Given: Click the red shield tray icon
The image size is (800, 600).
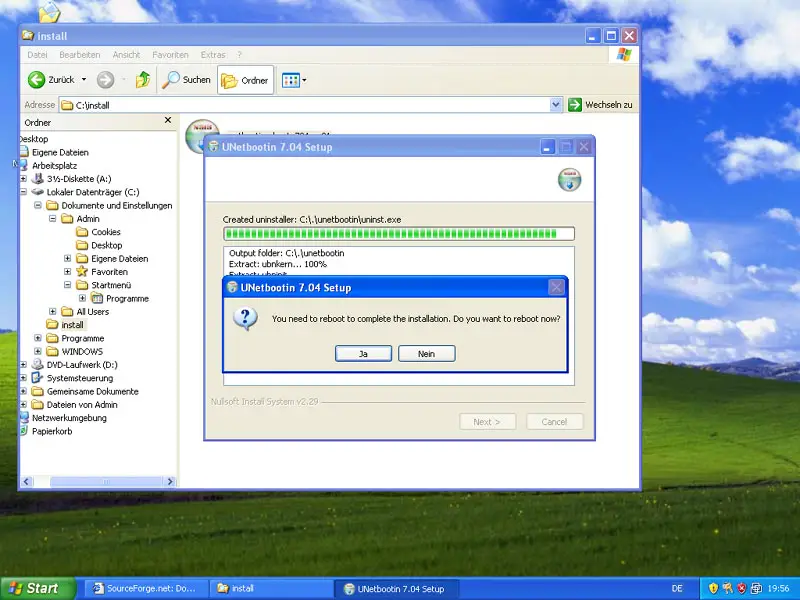Looking at the screenshot, I should 742,589.
